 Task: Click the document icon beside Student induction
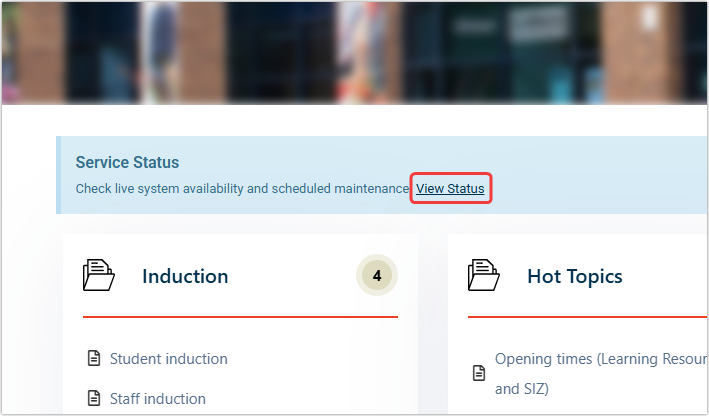[x=94, y=359]
